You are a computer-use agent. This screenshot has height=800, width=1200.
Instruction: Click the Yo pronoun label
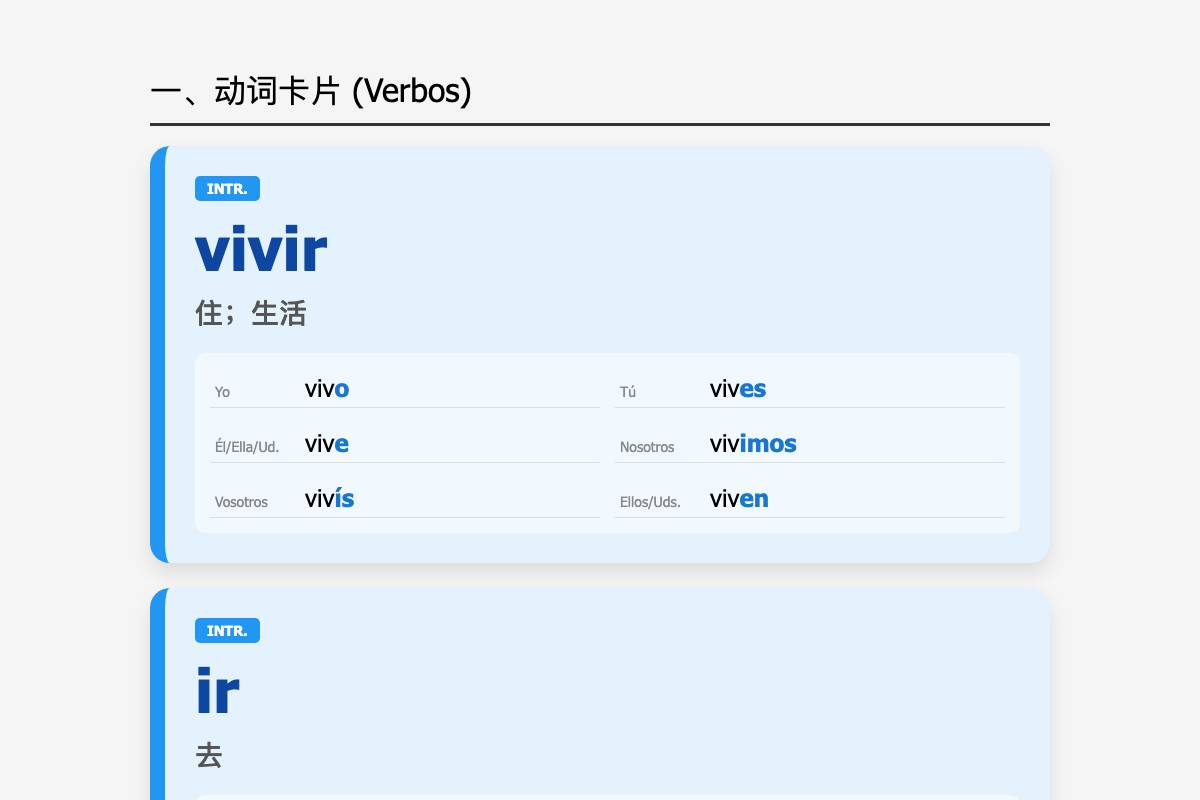click(x=222, y=392)
